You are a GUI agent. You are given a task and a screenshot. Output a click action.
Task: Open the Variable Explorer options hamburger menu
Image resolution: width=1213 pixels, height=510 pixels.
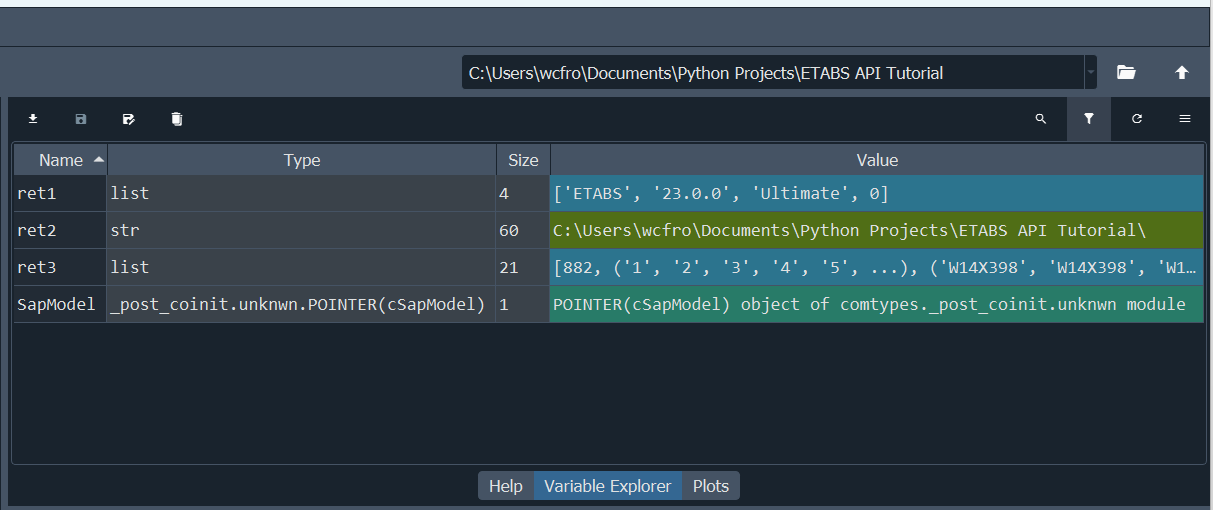[x=1185, y=119]
